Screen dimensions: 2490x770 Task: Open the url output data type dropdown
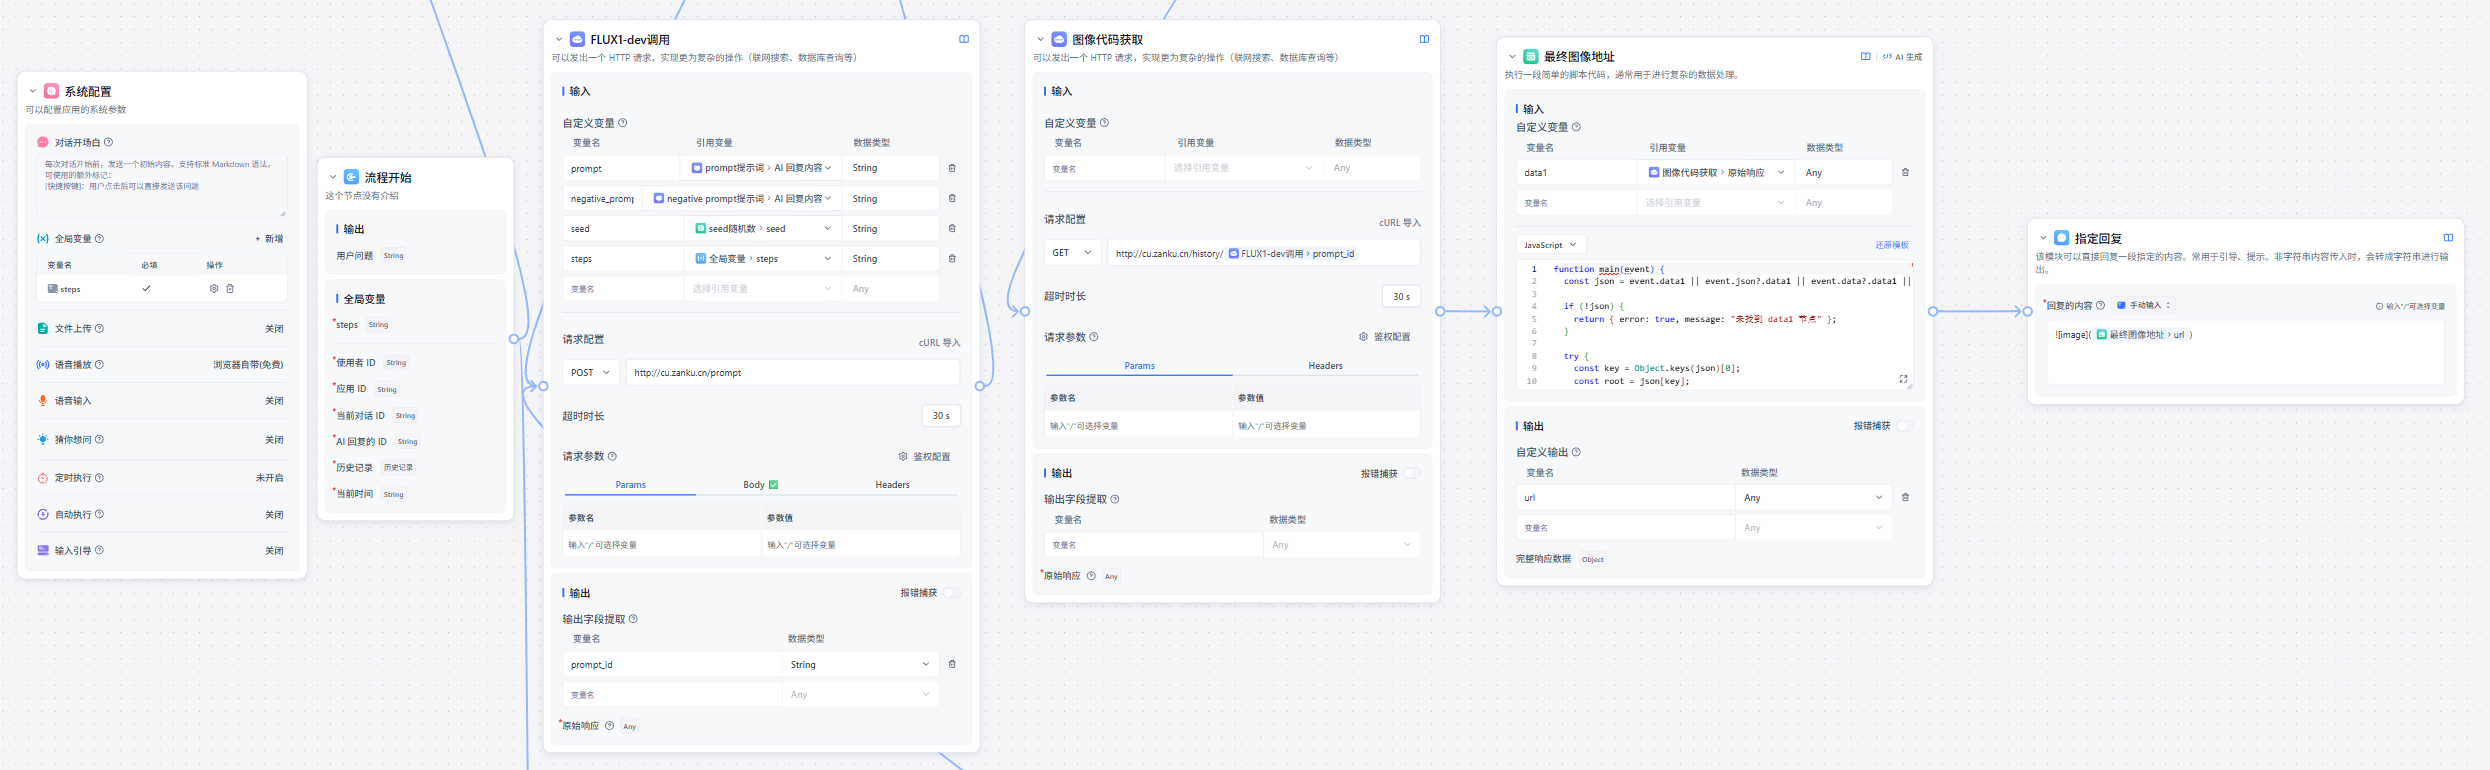tap(1813, 497)
